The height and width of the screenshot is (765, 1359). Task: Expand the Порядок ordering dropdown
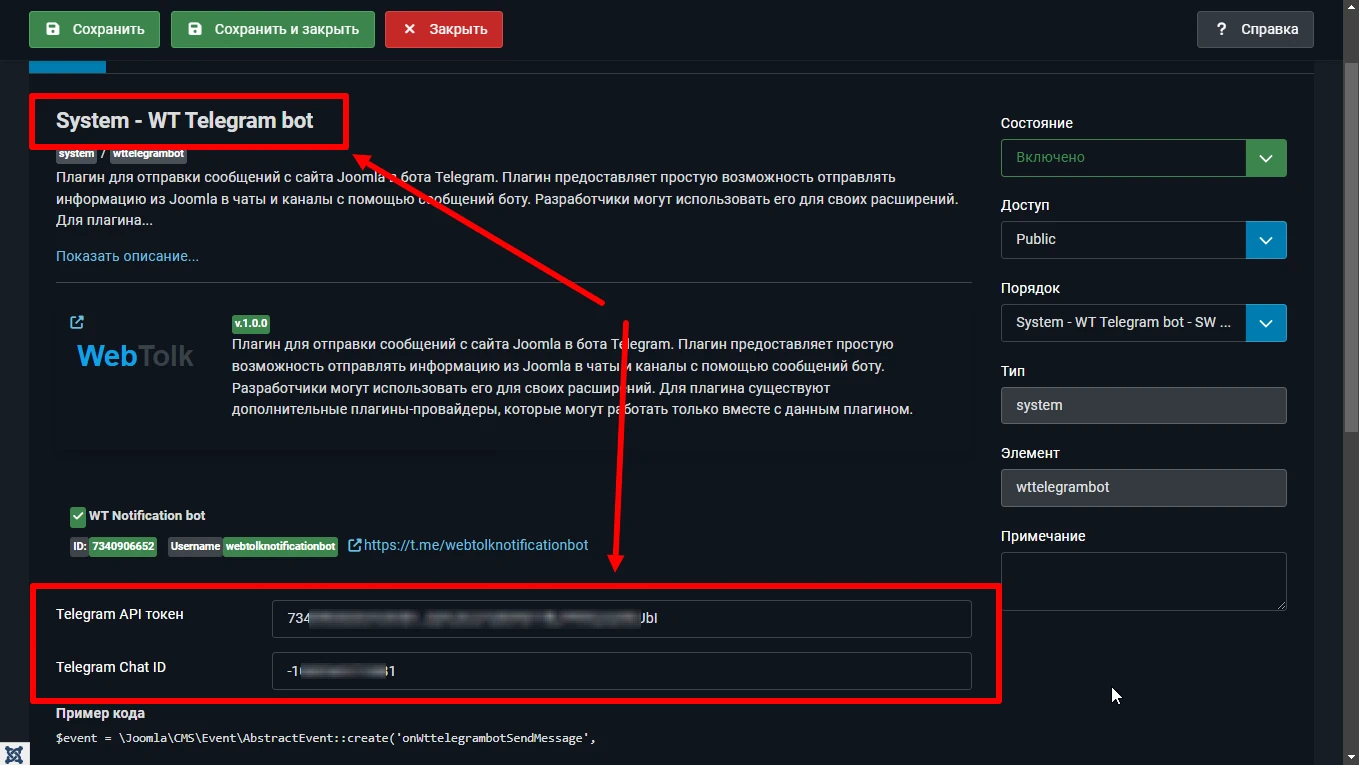coord(1265,322)
